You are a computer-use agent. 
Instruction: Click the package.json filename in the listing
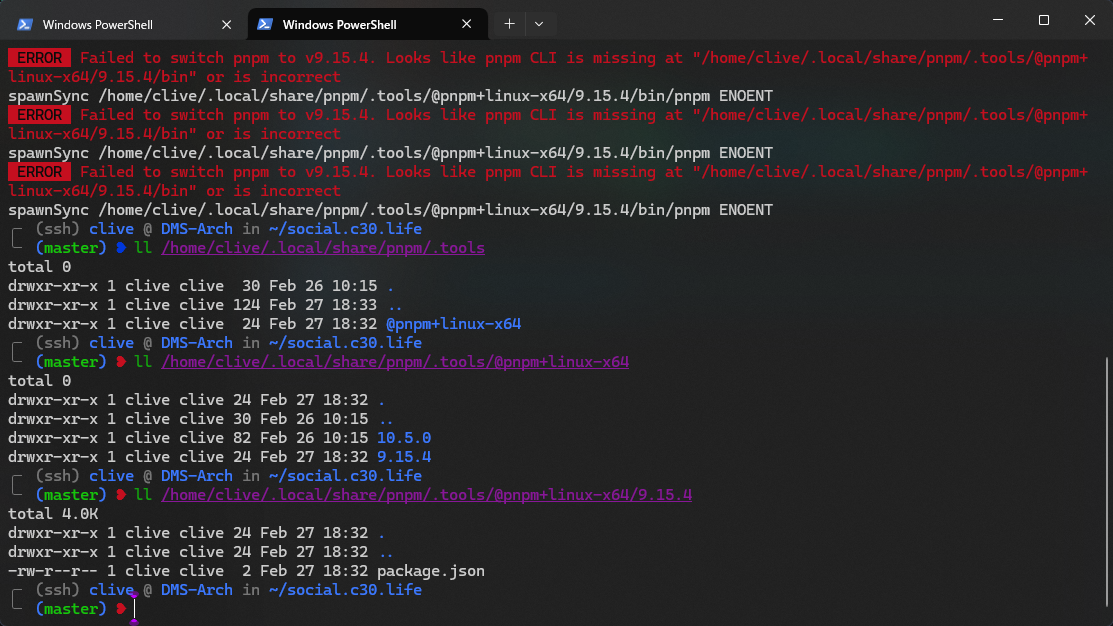tap(430, 571)
